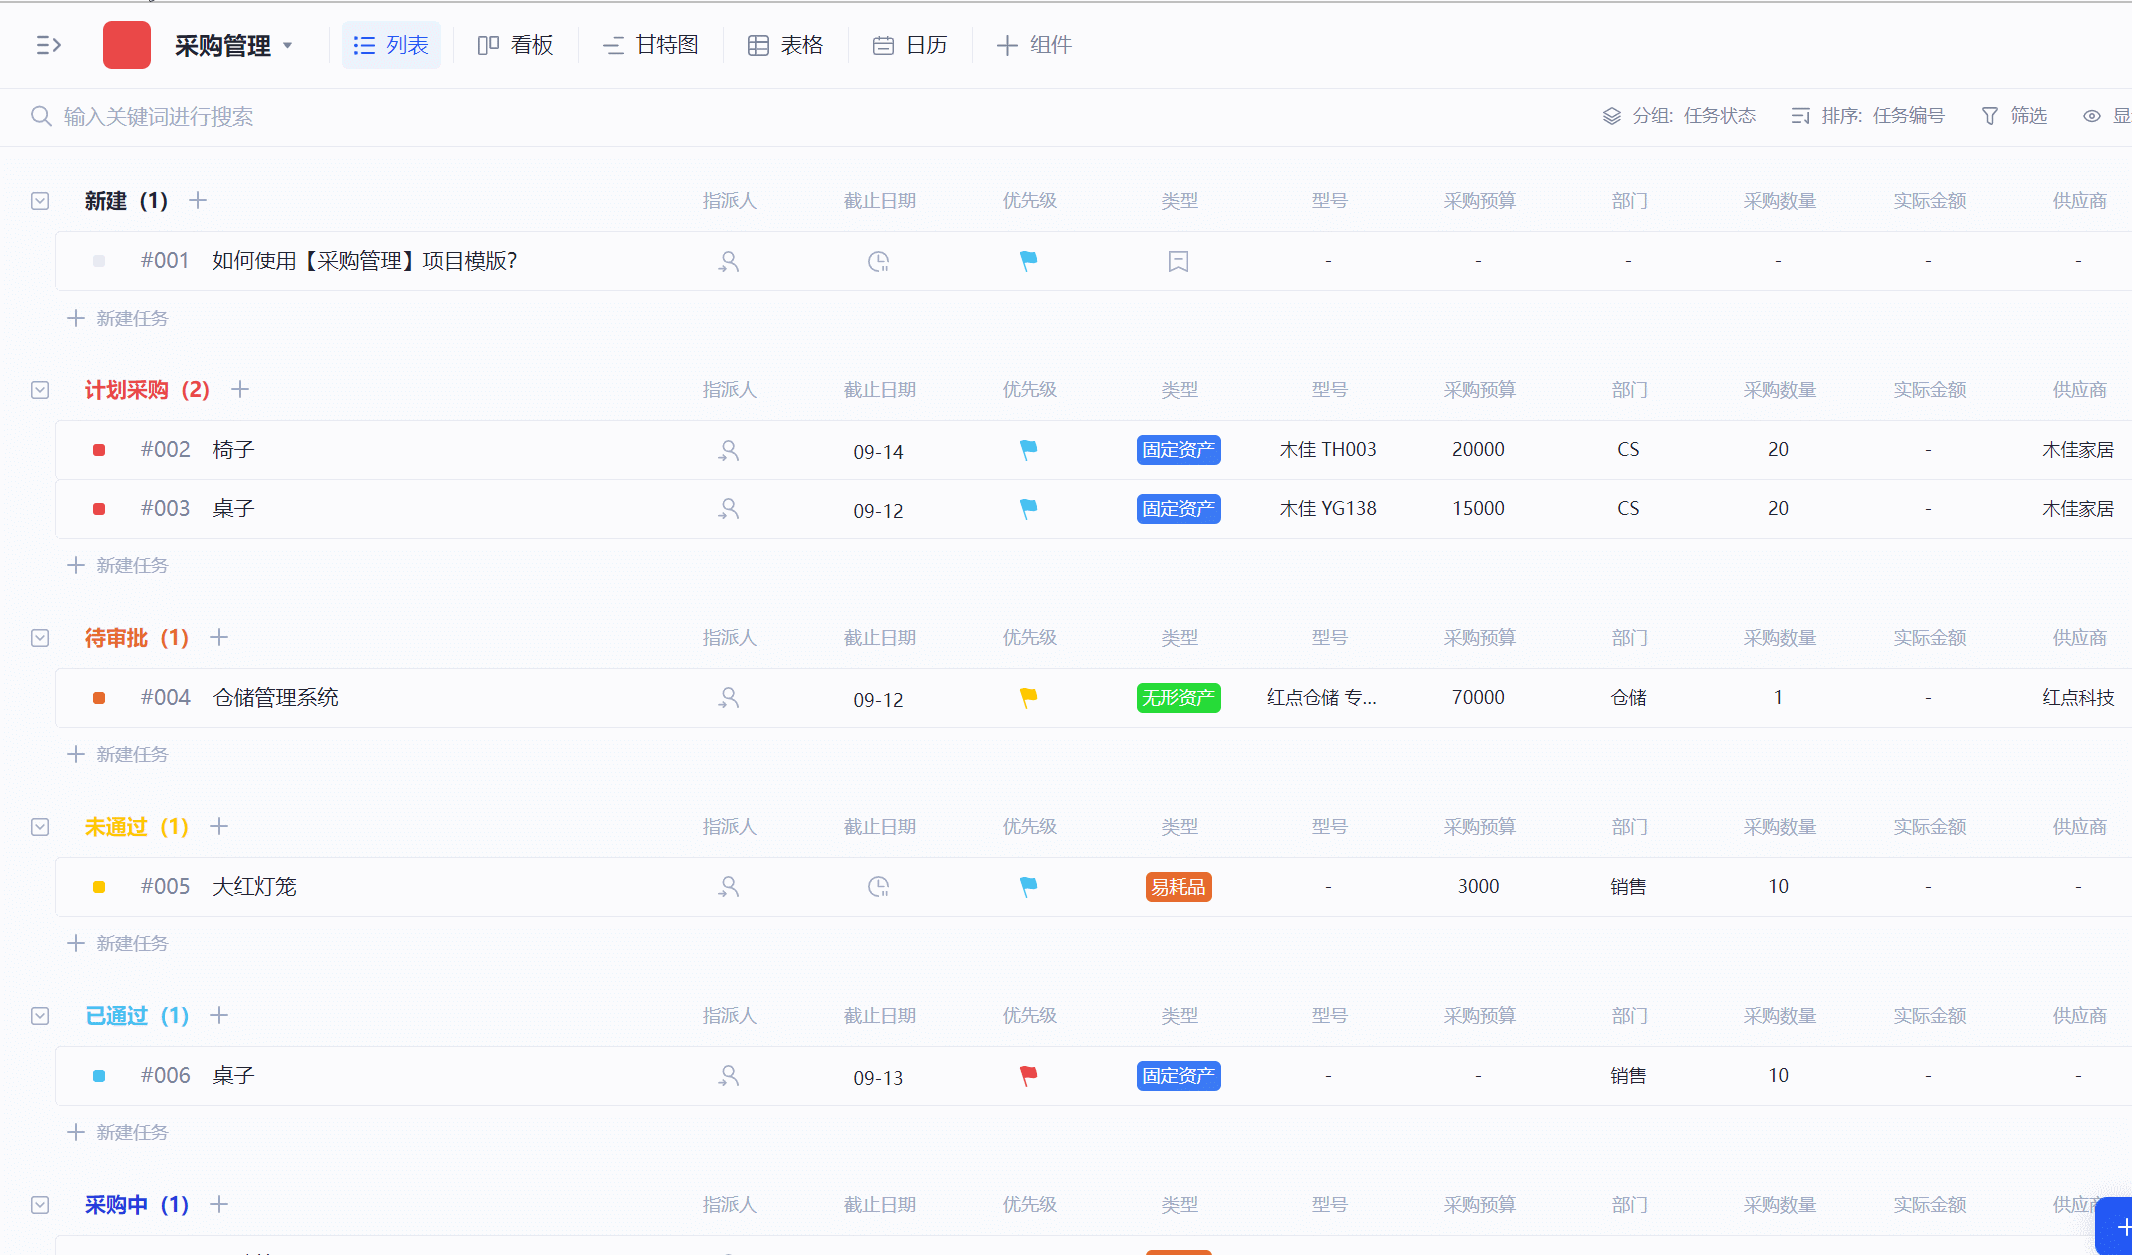
Task: Click red priority flag on task #006
Action: [x=1028, y=1076]
